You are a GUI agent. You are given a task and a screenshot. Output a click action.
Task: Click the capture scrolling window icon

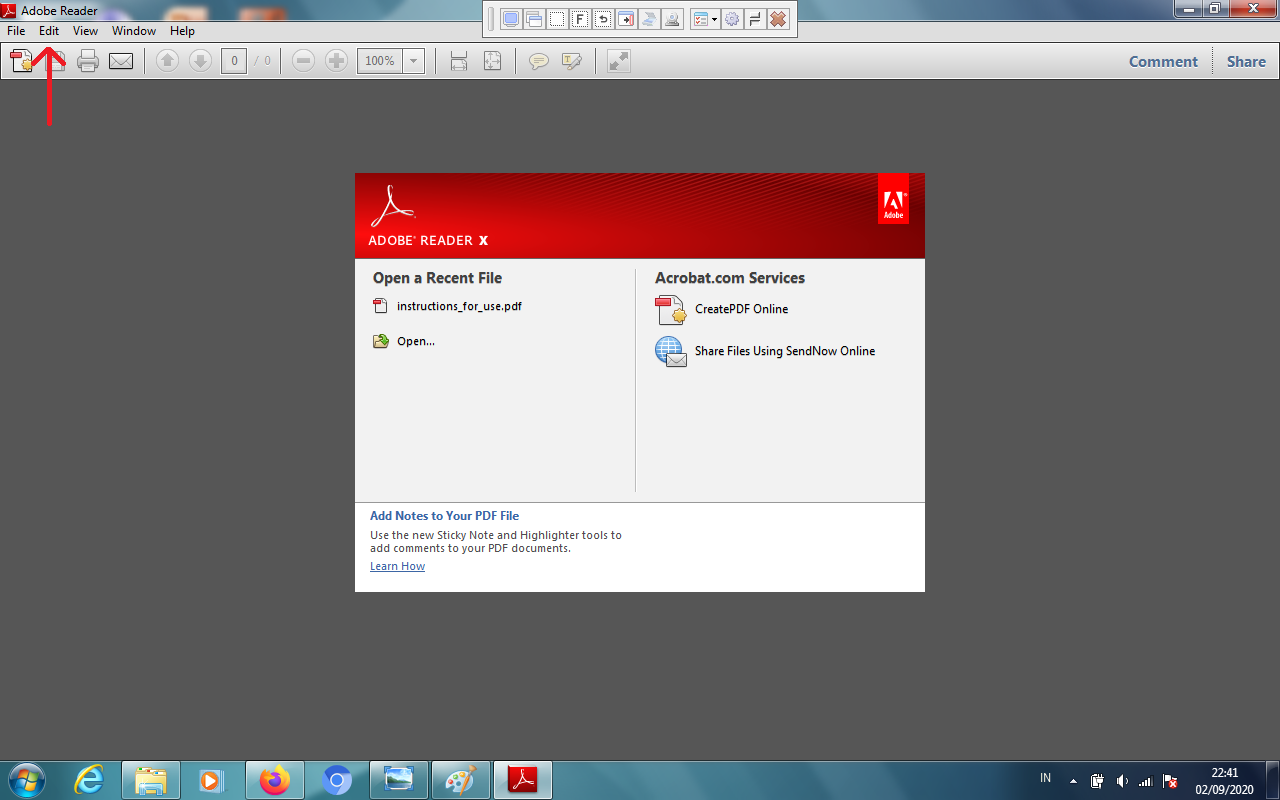click(626, 19)
